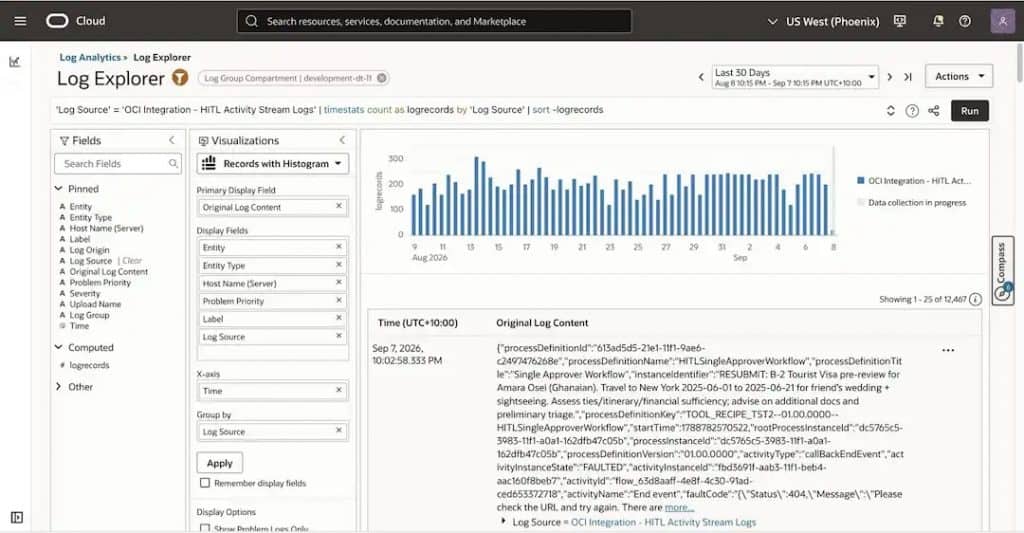Open the log record three-dots menu
The width and height of the screenshot is (1024, 533).
pyautogui.click(x=948, y=350)
